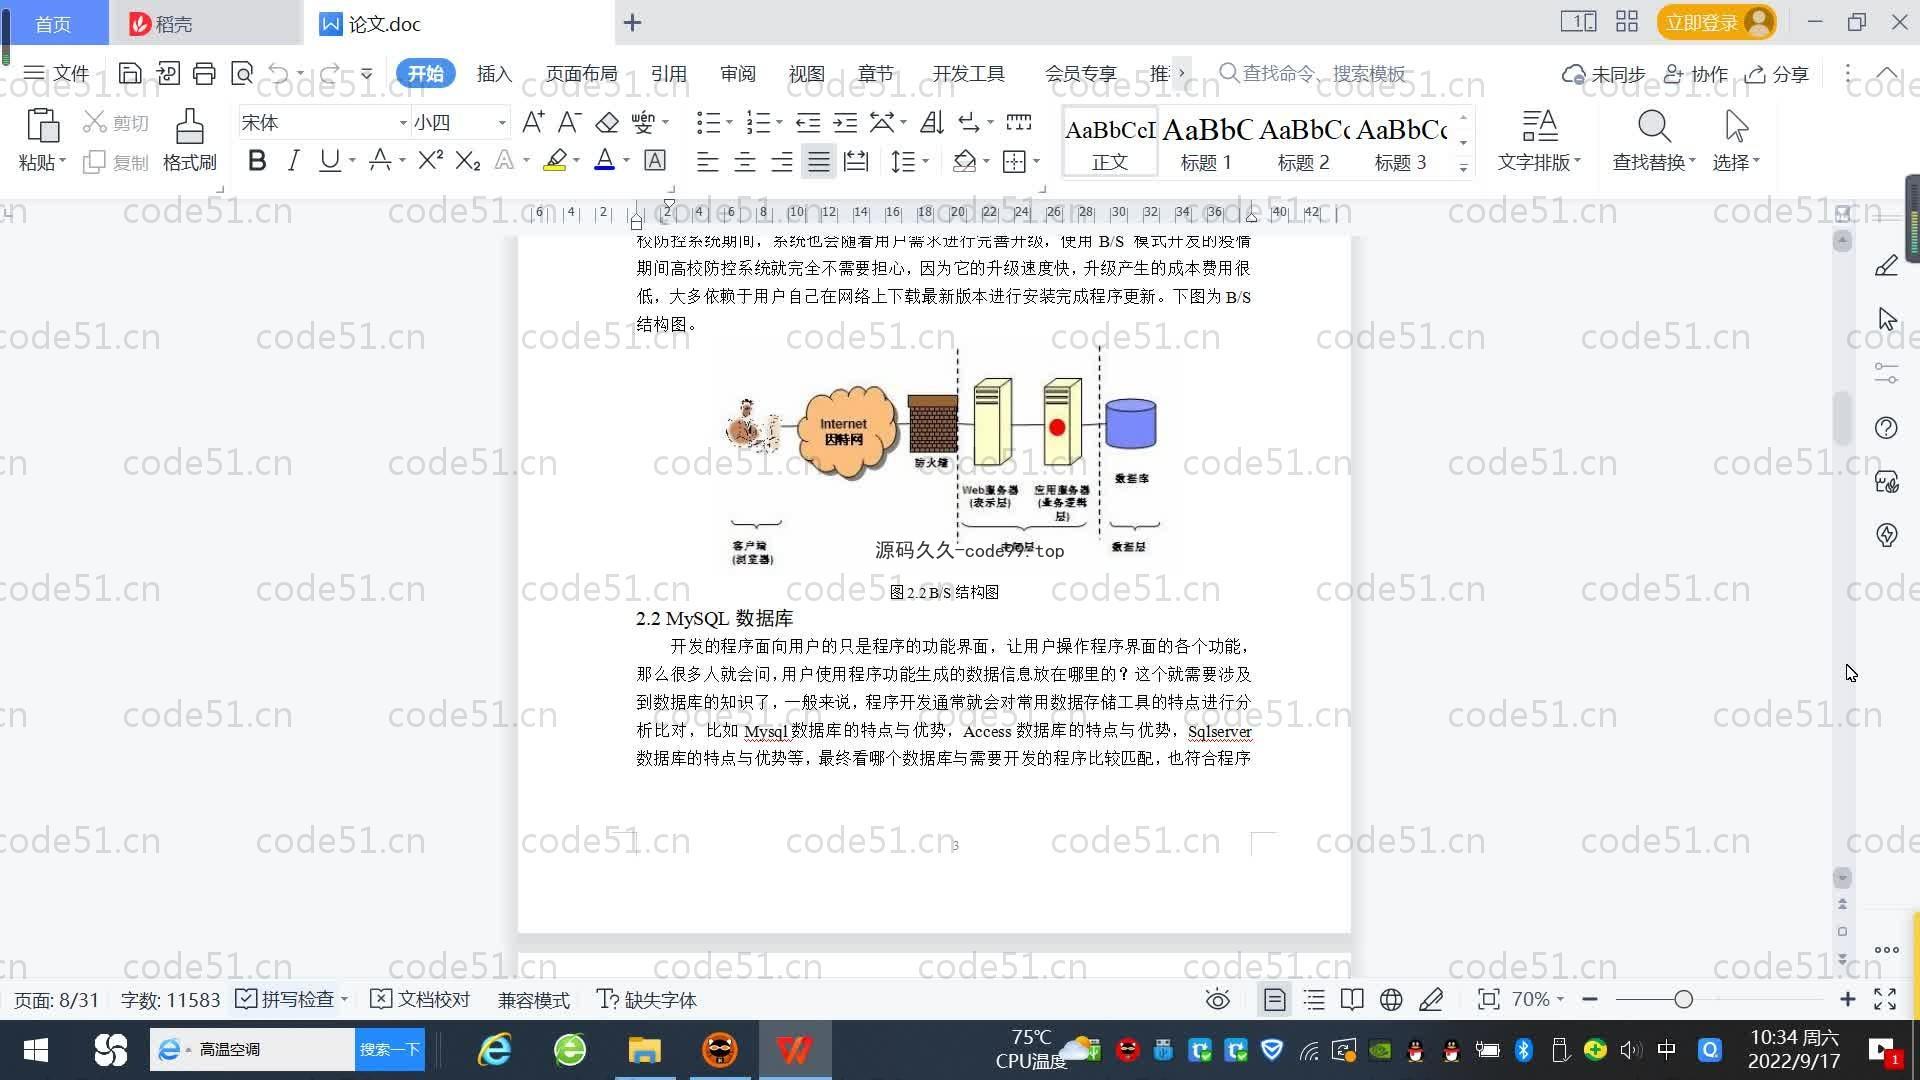Decrease paragraph indent
Image resolution: width=1920 pixels, height=1080 pixels.
point(807,122)
